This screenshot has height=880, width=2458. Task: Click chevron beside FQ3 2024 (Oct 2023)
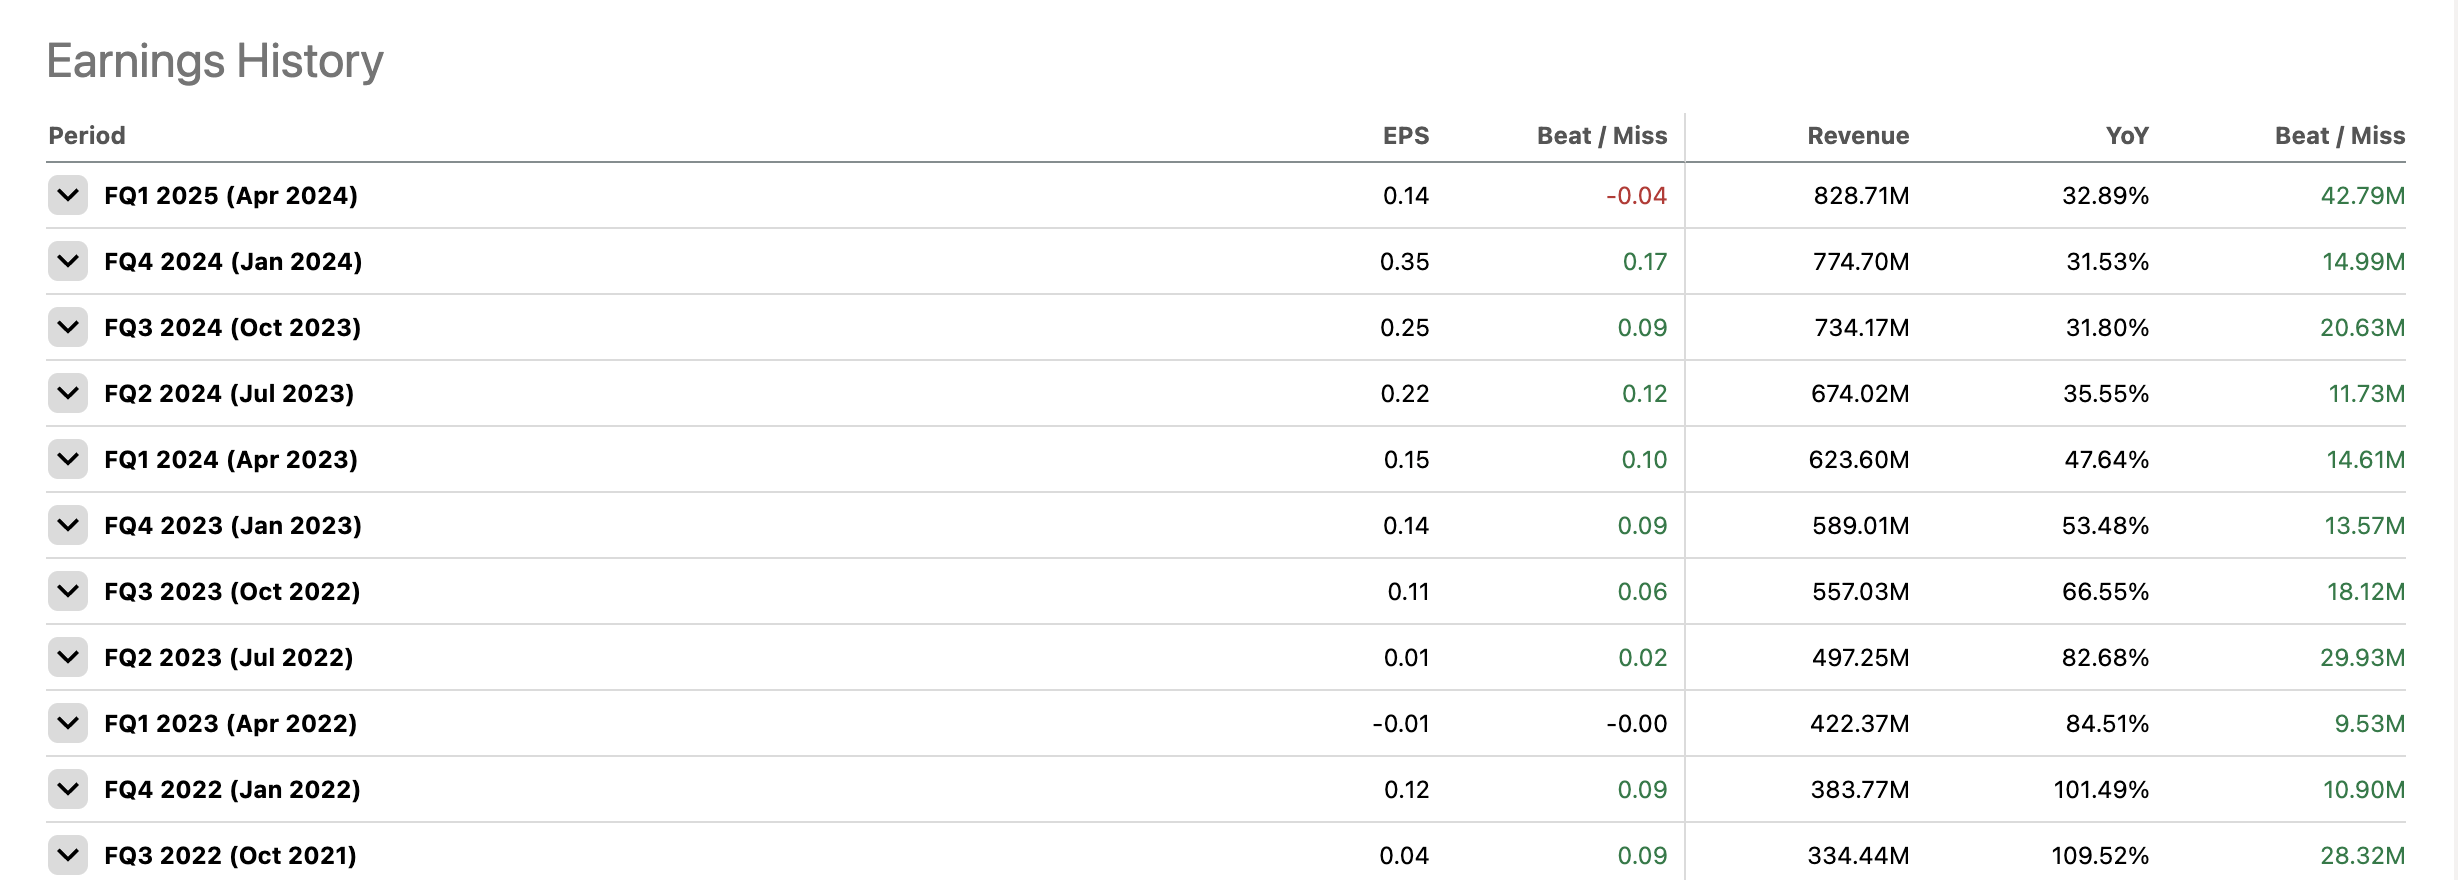(x=68, y=327)
